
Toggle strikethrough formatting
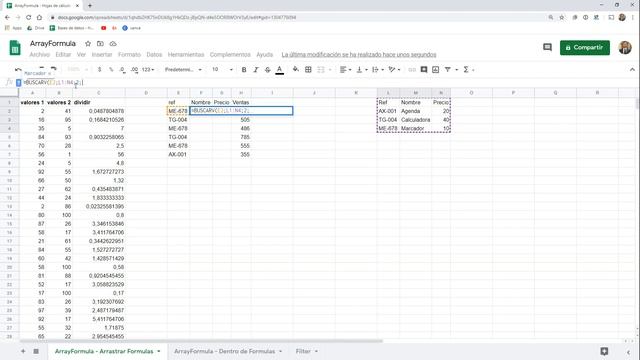[x=268, y=70]
